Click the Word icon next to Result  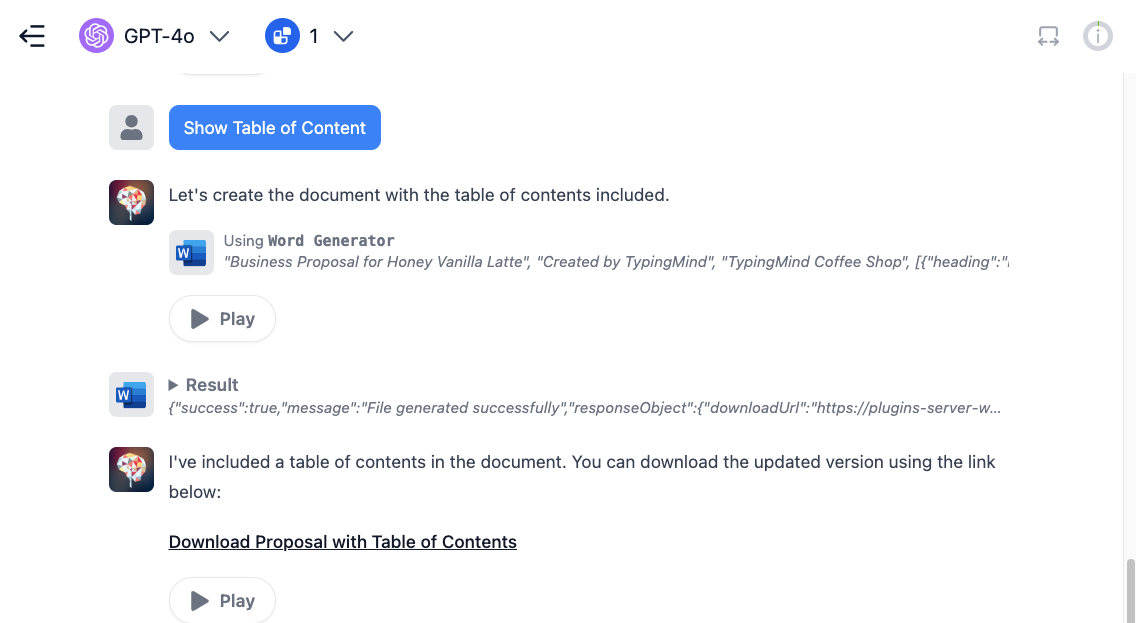point(131,395)
